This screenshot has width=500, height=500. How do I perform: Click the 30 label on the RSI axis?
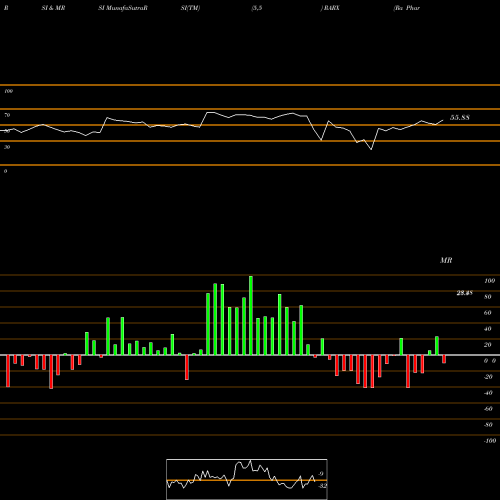pyautogui.click(x=7, y=147)
